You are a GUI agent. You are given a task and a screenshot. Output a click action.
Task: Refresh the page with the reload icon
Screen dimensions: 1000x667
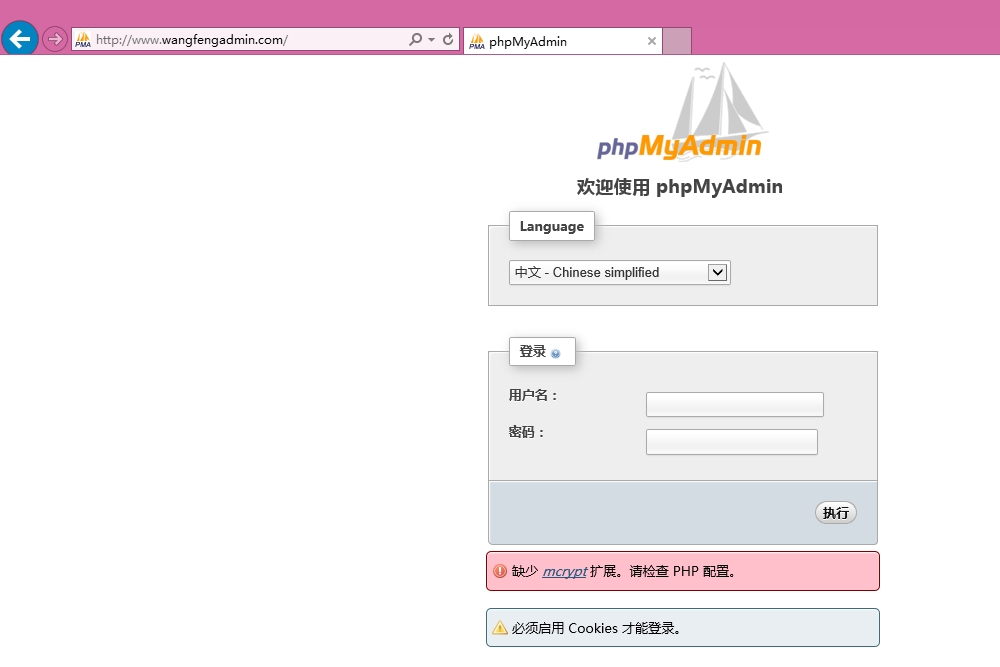tap(448, 40)
